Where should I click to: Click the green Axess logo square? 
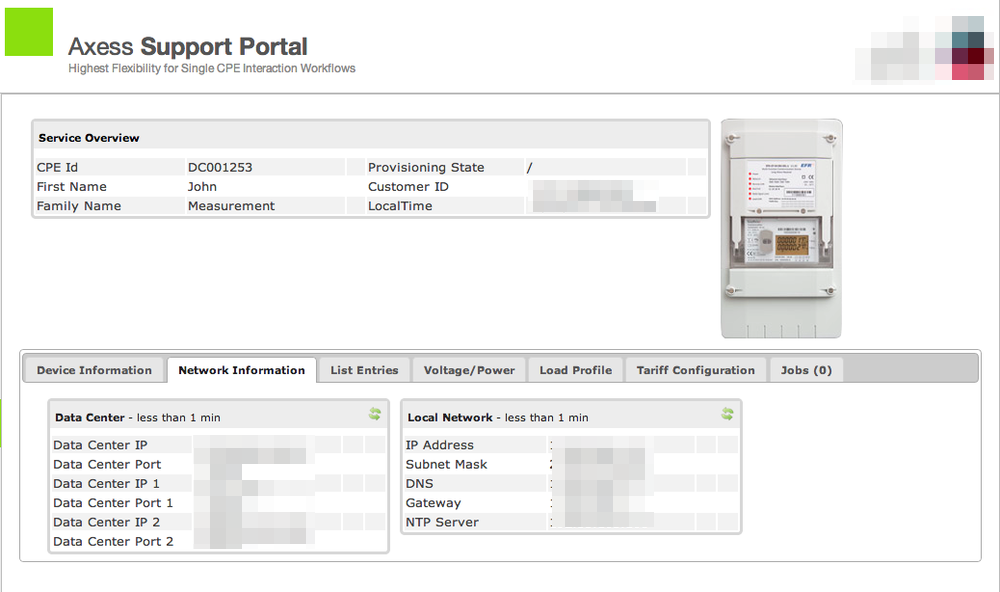tap(29, 32)
